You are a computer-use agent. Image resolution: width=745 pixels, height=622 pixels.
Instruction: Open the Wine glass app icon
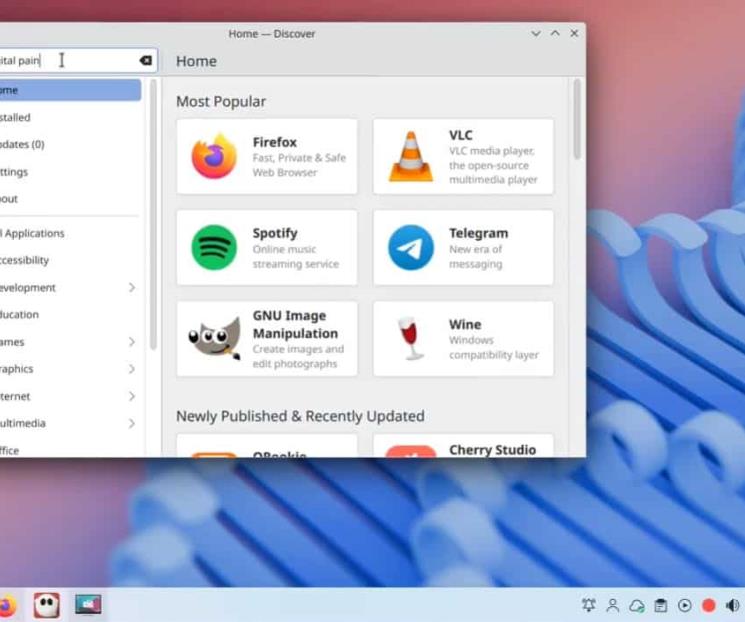point(411,338)
